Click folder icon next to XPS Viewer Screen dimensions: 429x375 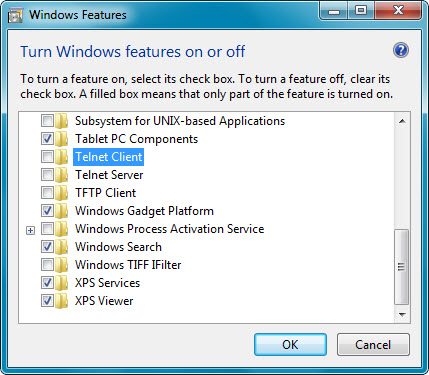point(62,301)
